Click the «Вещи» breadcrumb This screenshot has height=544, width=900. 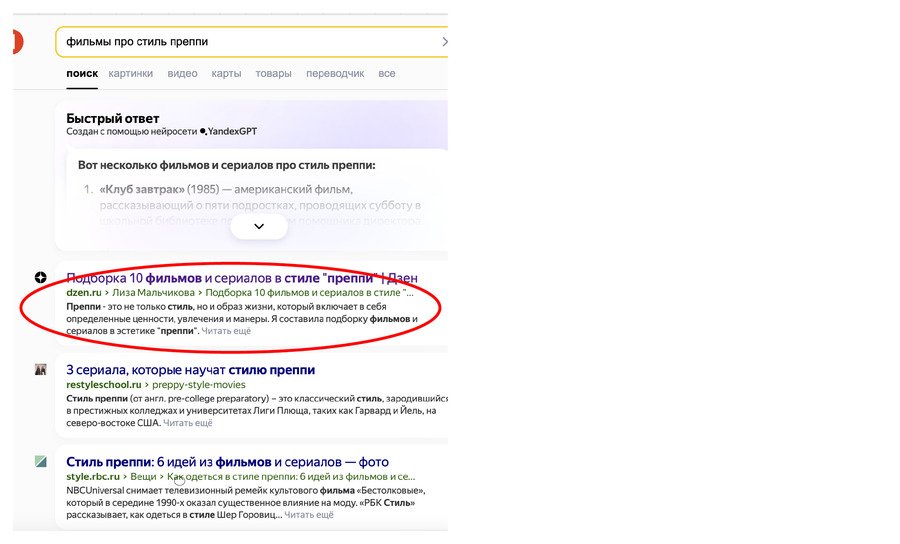click(x=143, y=476)
